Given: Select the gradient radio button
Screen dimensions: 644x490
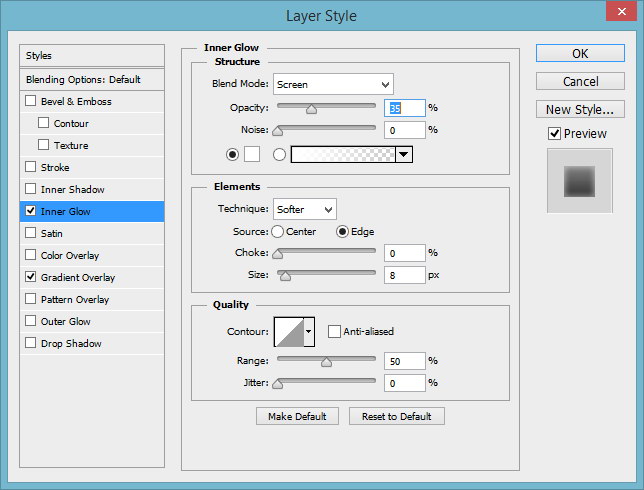Looking at the screenshot, I should coord(279,154).
